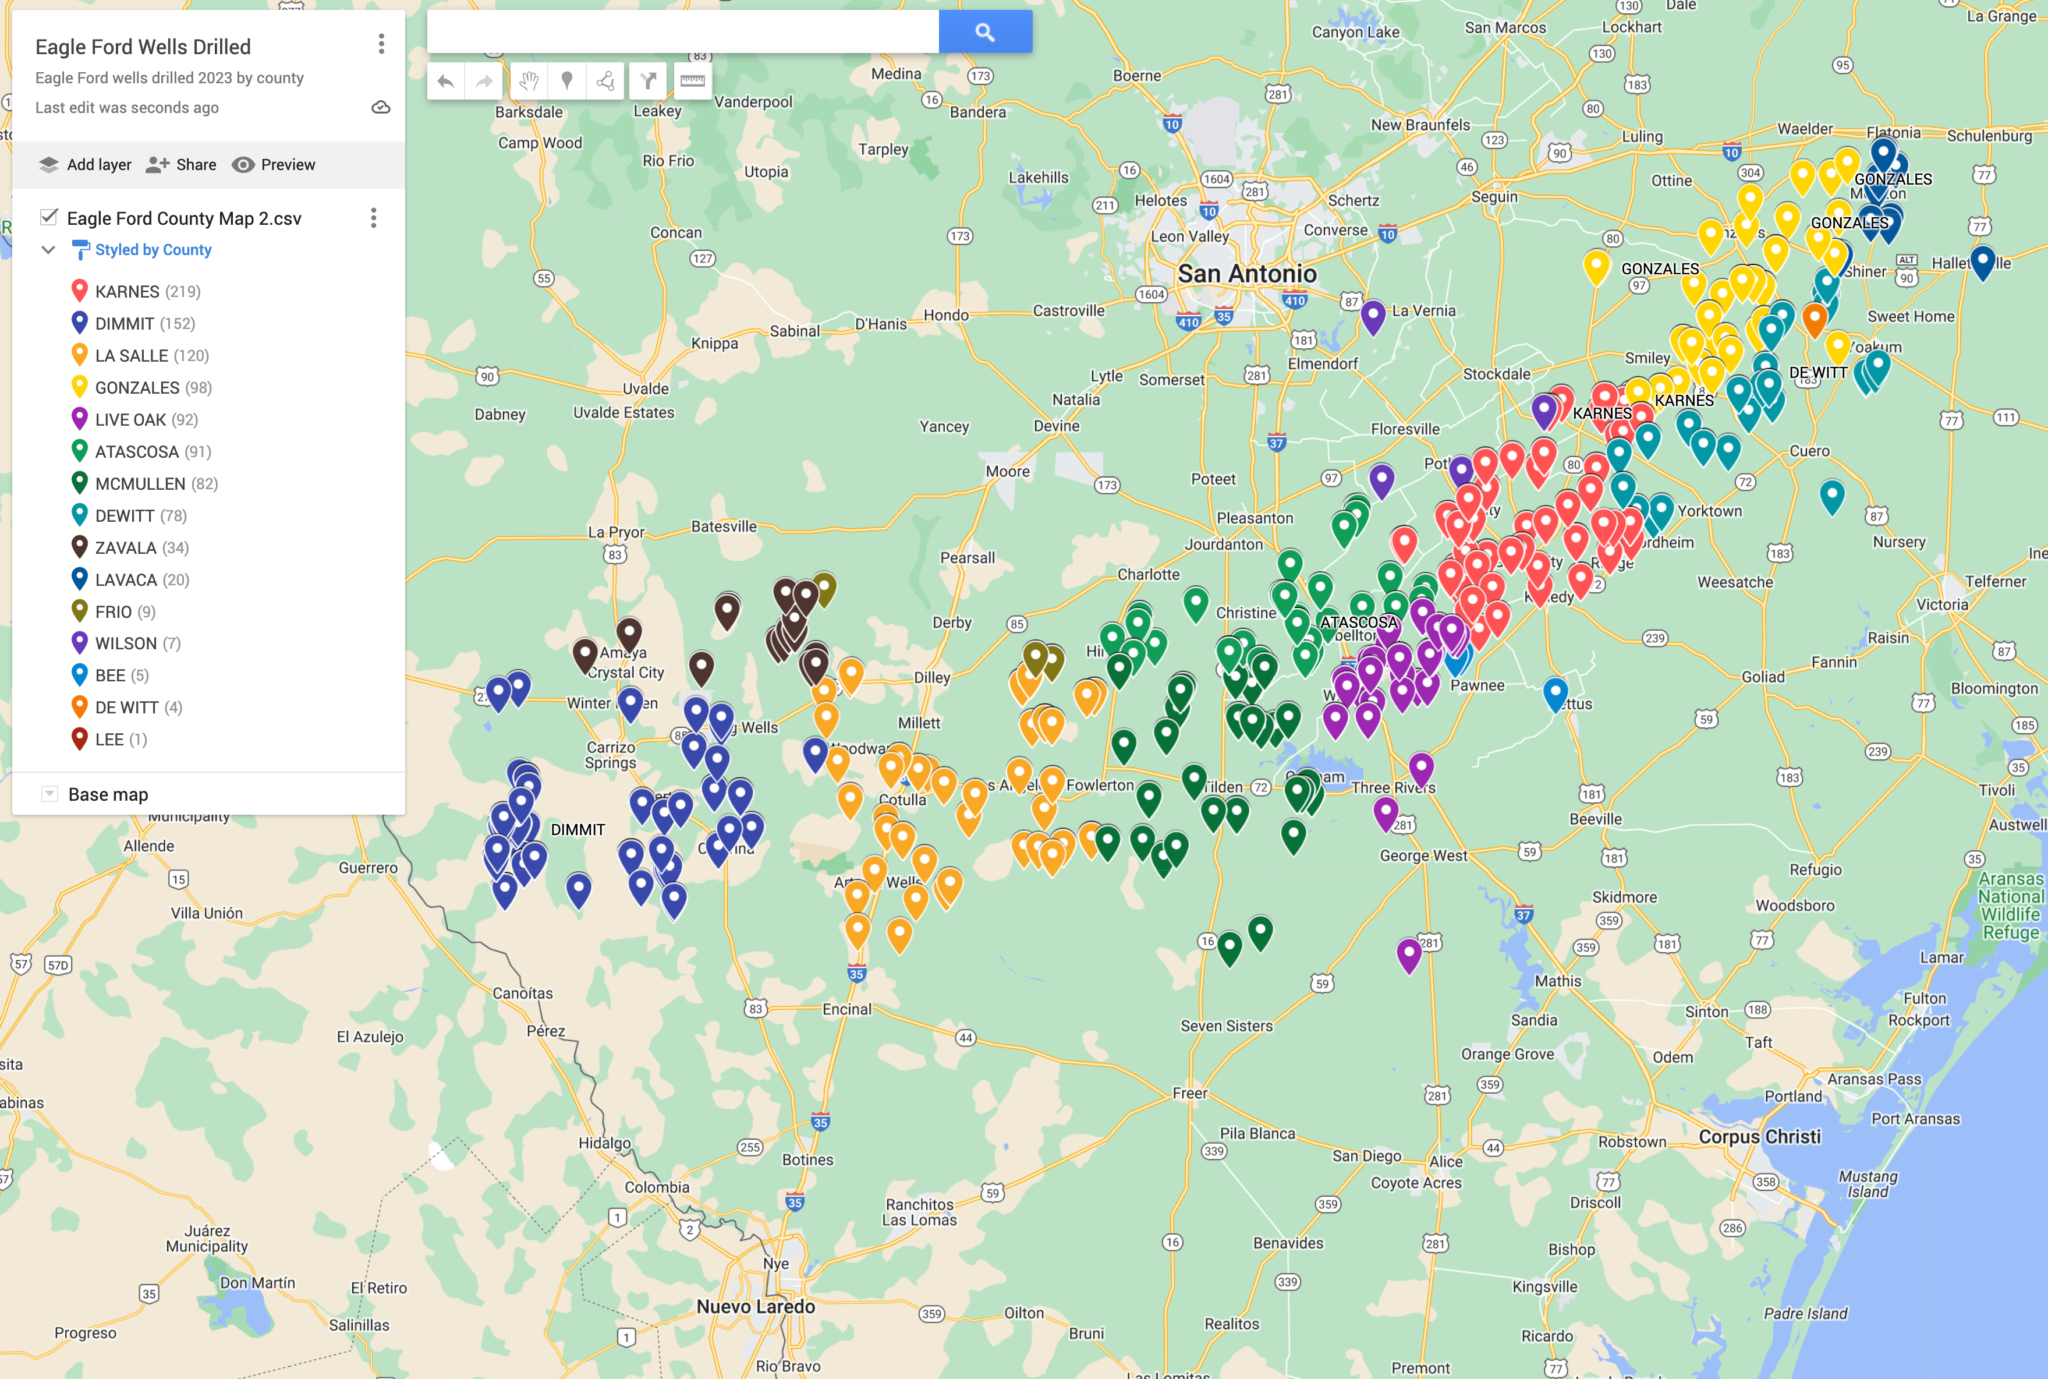Open the map options three-dot menu
Image resolution: width=2048 pixels, height=1379 pixels.
coord(380,44)
